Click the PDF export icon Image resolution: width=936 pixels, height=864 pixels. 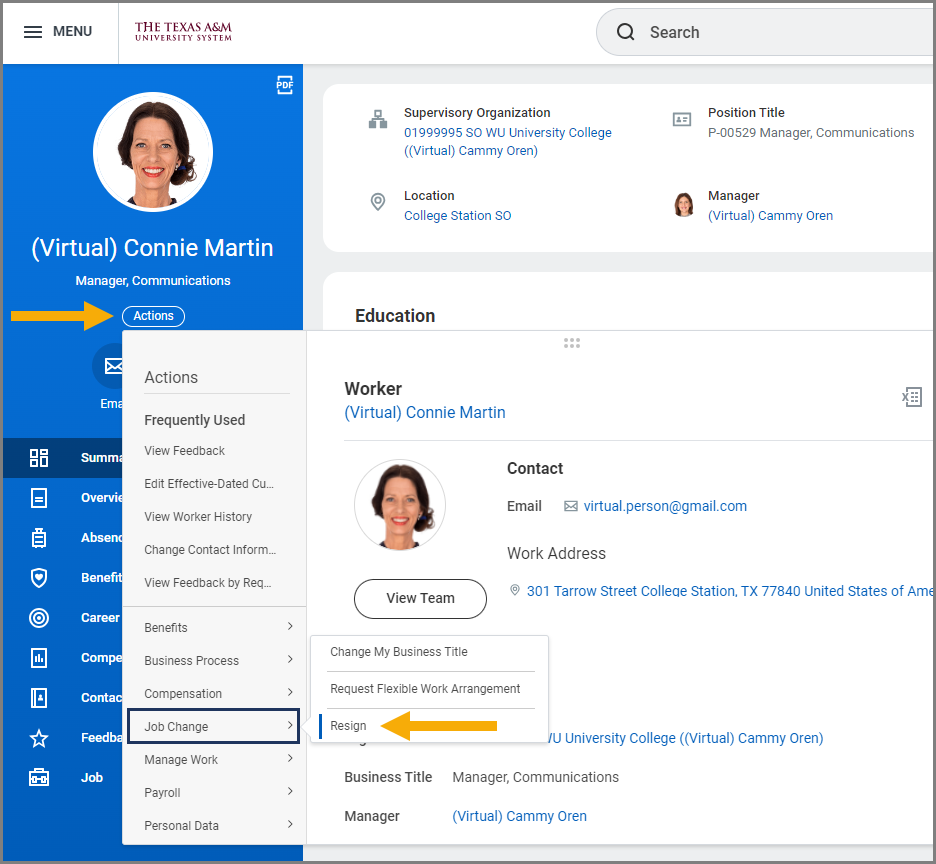pos(285,85)
